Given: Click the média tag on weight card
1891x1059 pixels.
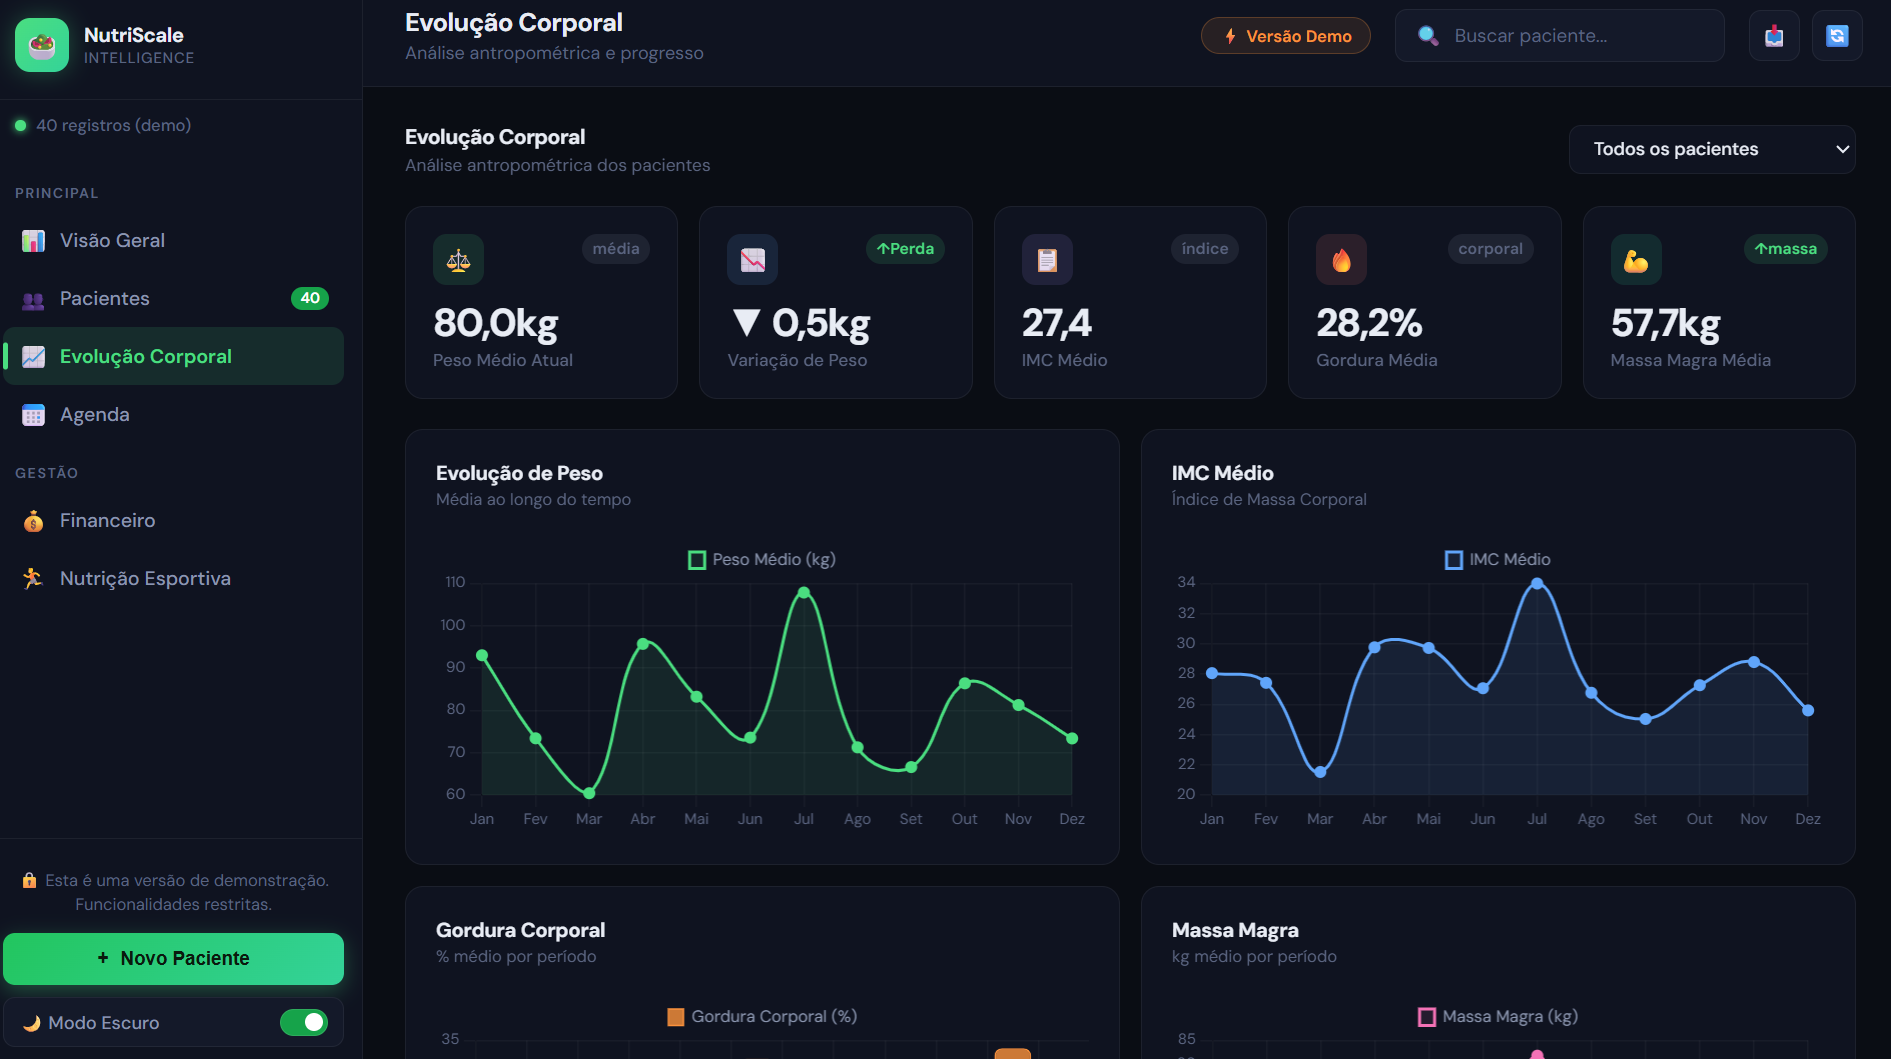Looking at the screenshot, I should pyautogui.click(x=616, y=249).
